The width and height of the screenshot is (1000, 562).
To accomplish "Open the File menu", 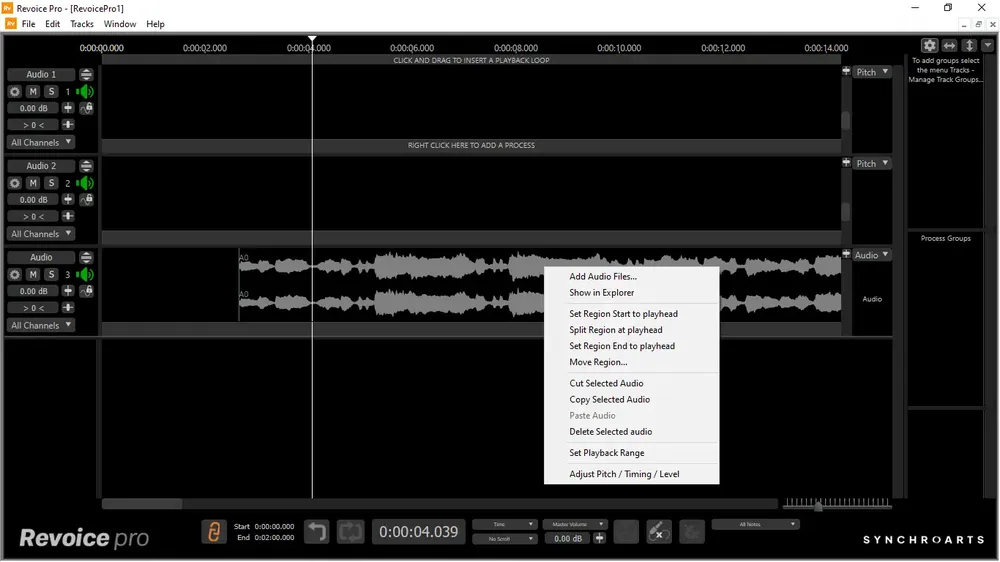I will (28, 24).
